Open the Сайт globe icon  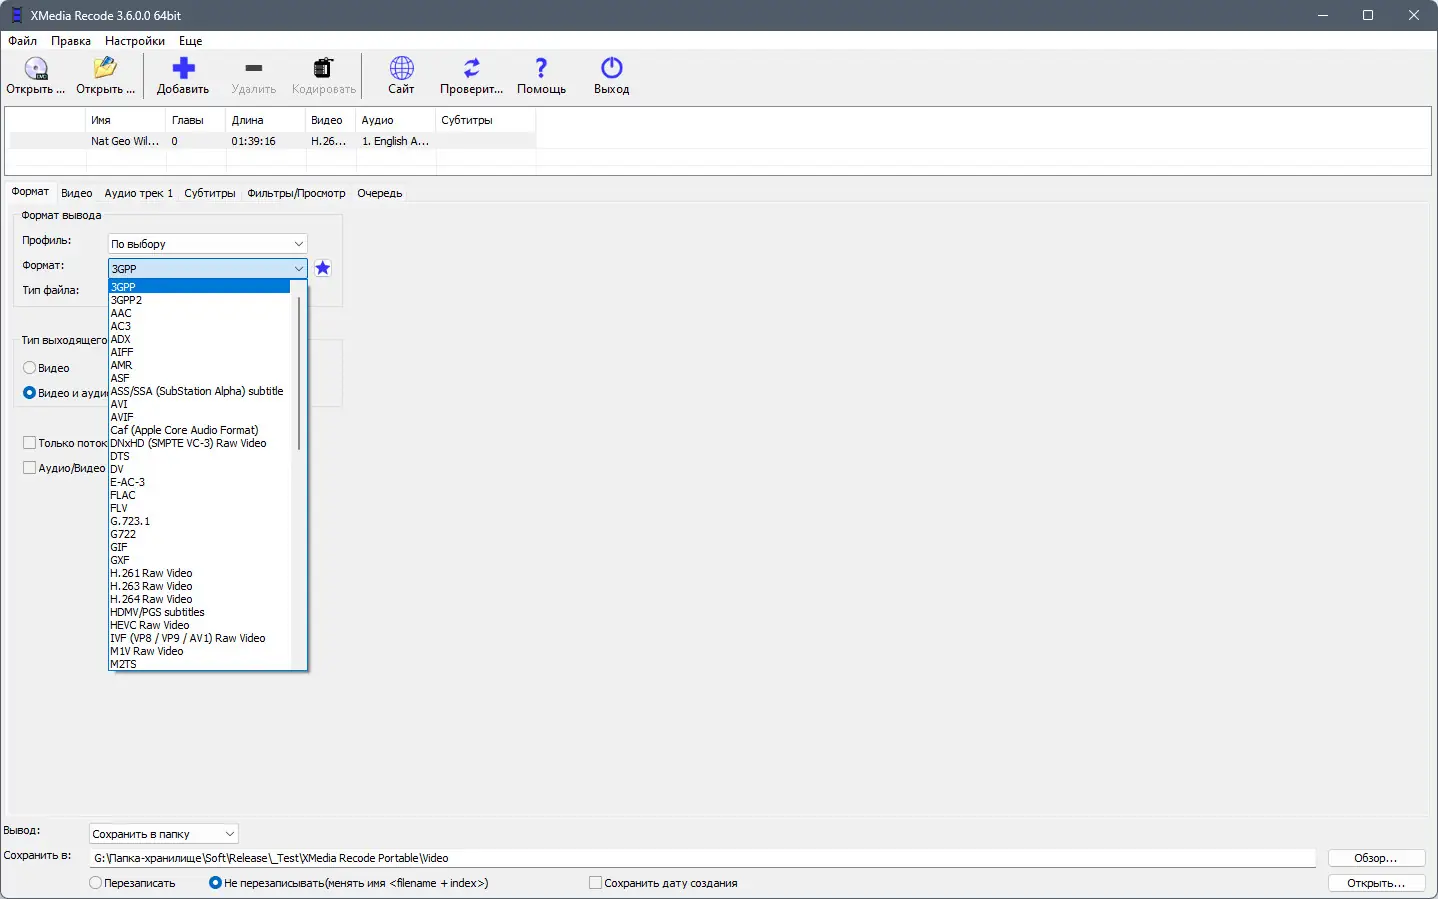pos(401,68)
